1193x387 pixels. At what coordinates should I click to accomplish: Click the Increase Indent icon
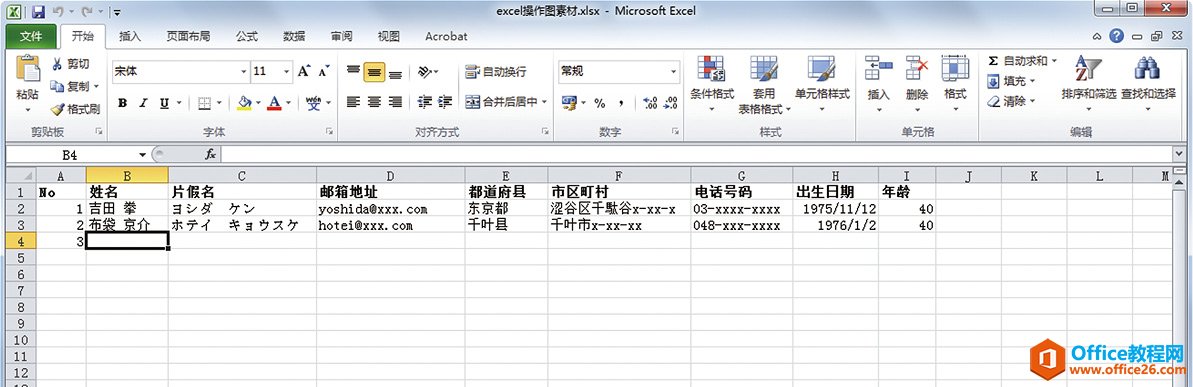pyautogui.click(x=445, y=101)
